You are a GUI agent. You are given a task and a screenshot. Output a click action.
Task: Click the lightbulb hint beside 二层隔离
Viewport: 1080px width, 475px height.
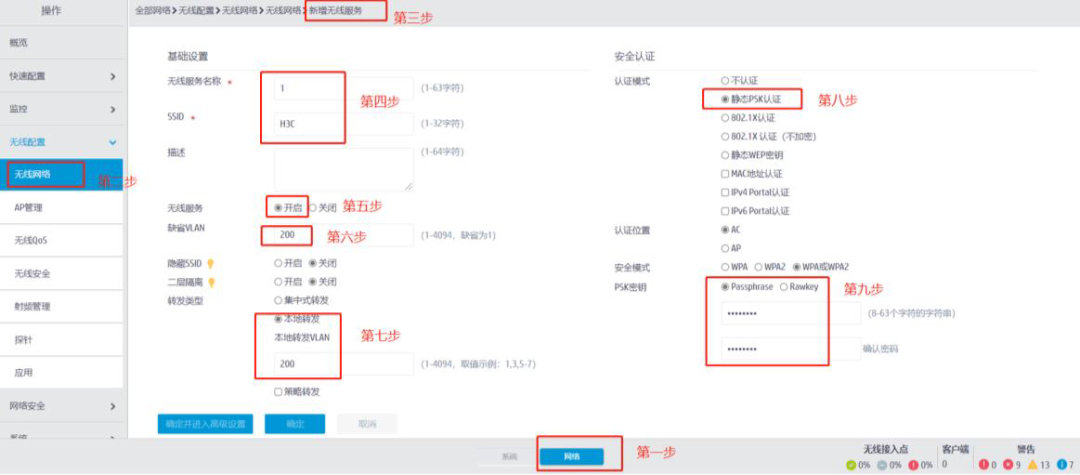click(211, 282)
